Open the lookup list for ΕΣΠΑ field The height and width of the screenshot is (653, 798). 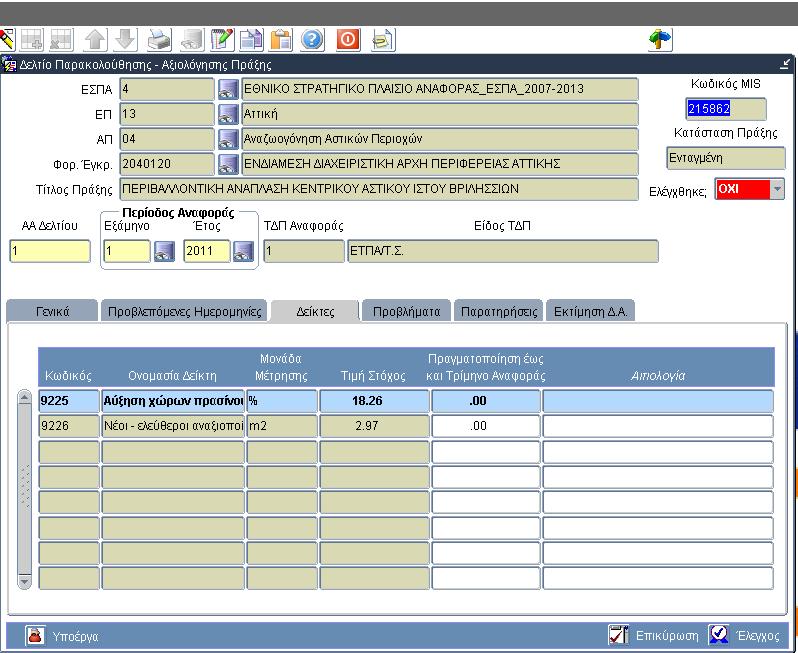pyautogui.click(x=228, y=89)
